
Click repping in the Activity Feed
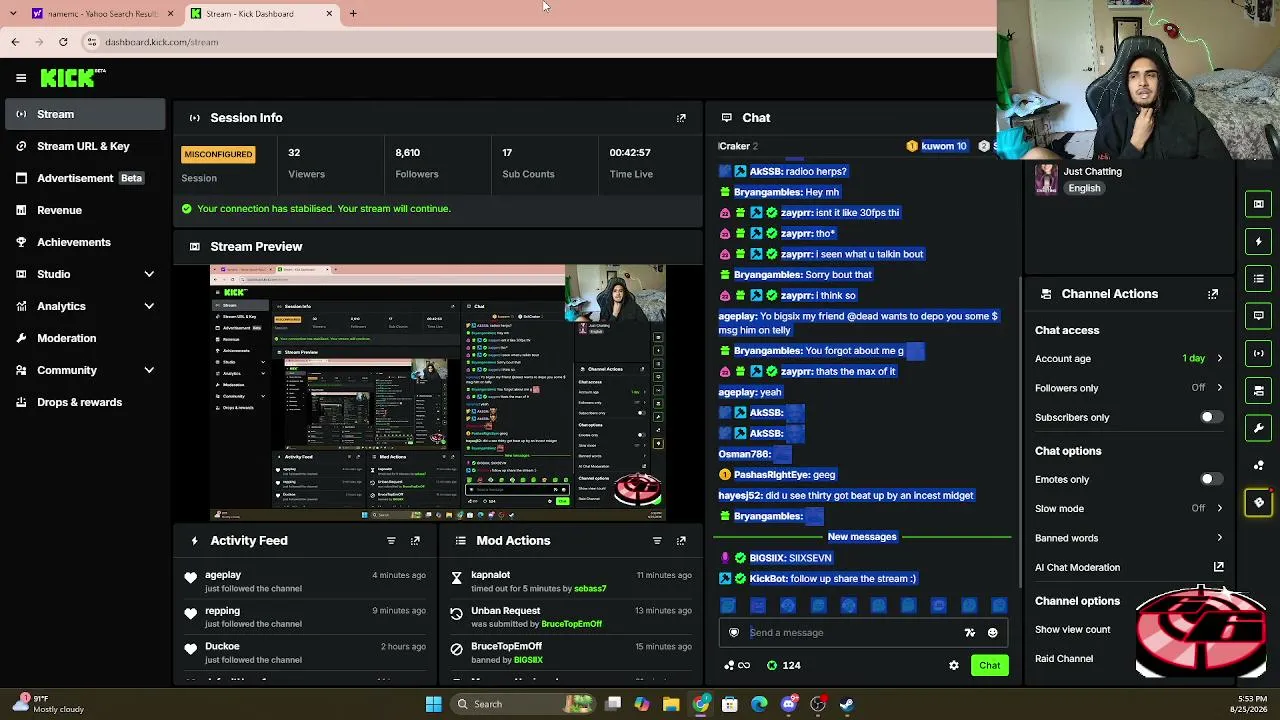tap(222, 611)
